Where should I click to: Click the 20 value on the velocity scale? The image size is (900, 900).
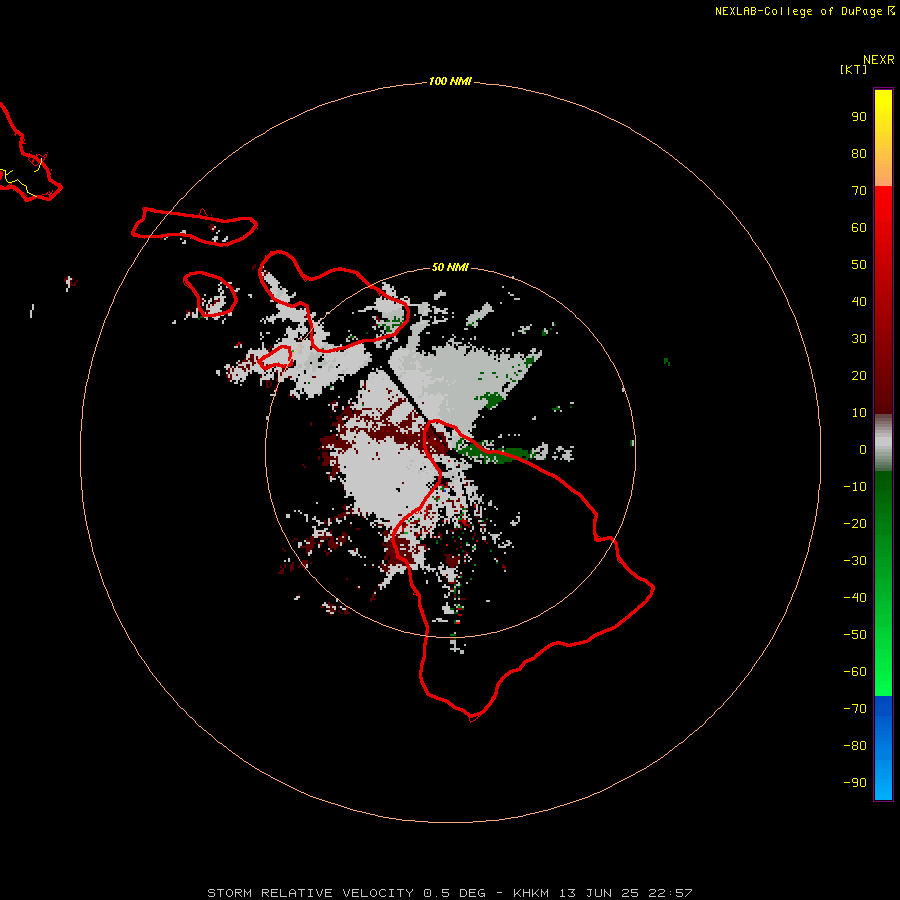click(859, 376)
